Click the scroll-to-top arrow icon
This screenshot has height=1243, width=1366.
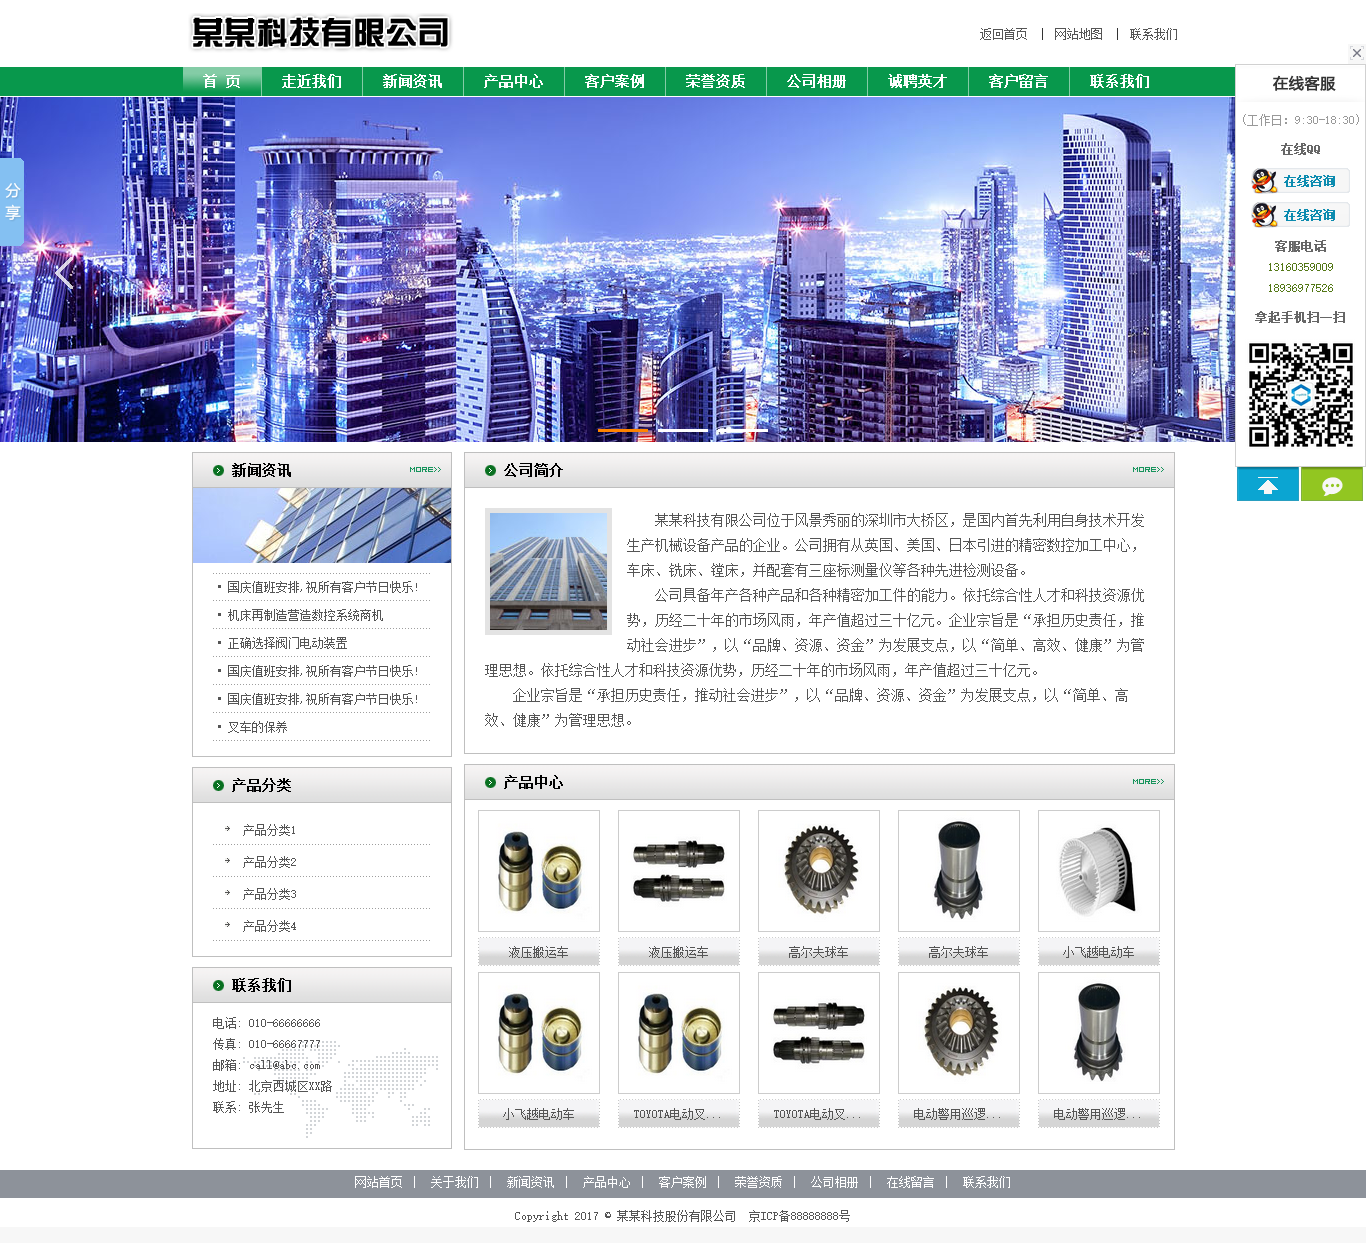pos(1267,485)
